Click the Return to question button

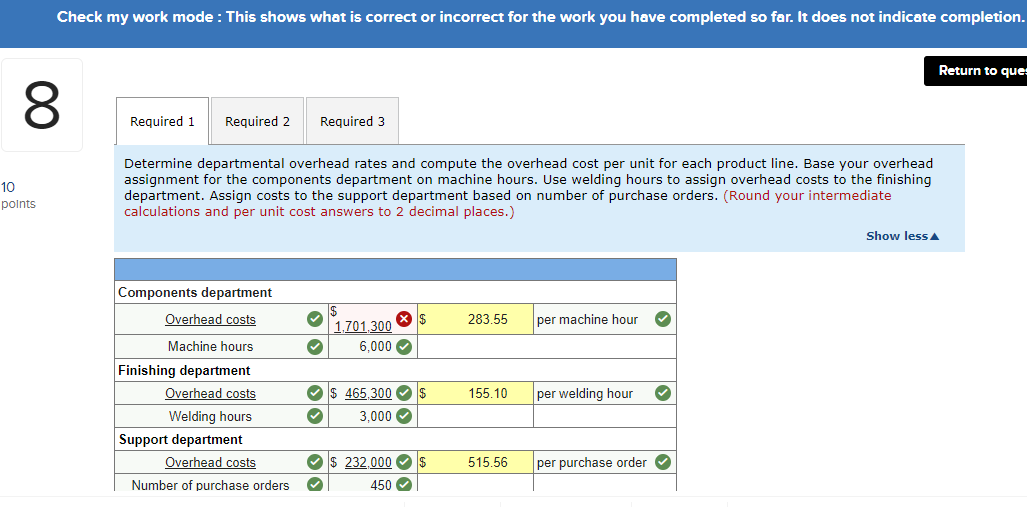coord(975,71)
